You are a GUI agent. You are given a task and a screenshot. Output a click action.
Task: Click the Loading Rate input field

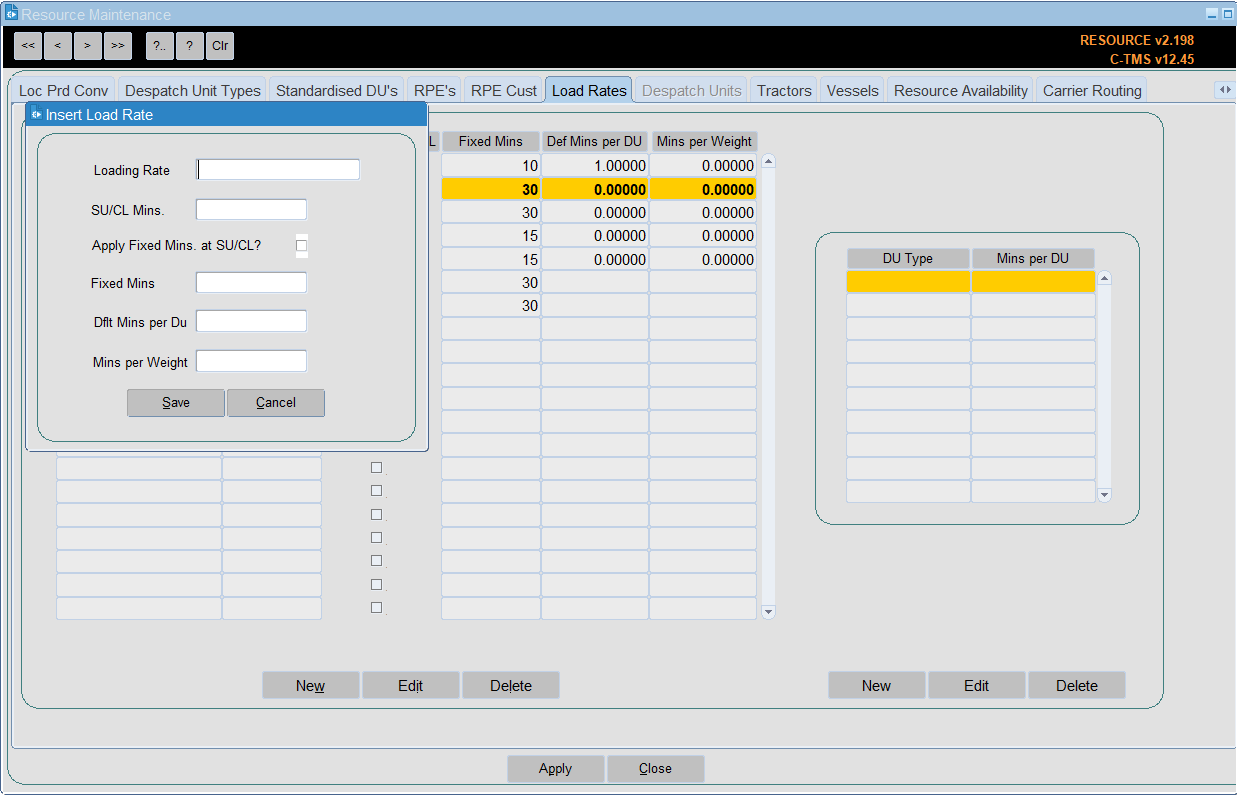click(x=278, y=170)
